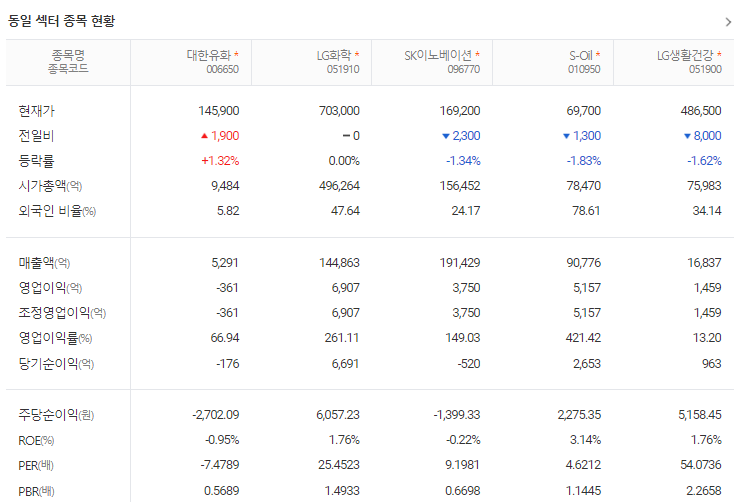Click net income value 2,653
The height and width of the screenshot is (502, 744).
[586, 363]
